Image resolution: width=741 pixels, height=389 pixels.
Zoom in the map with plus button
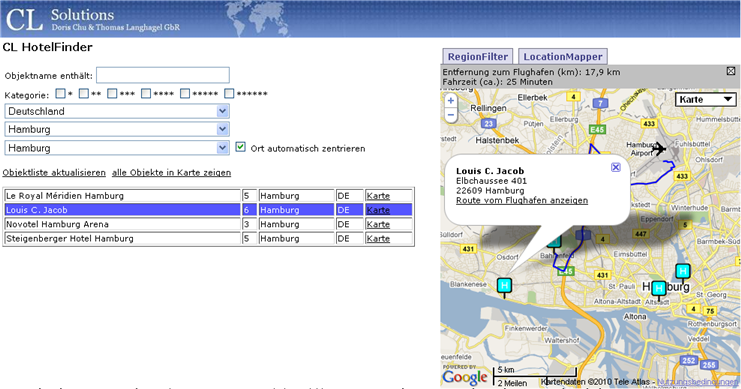[451, 100]
